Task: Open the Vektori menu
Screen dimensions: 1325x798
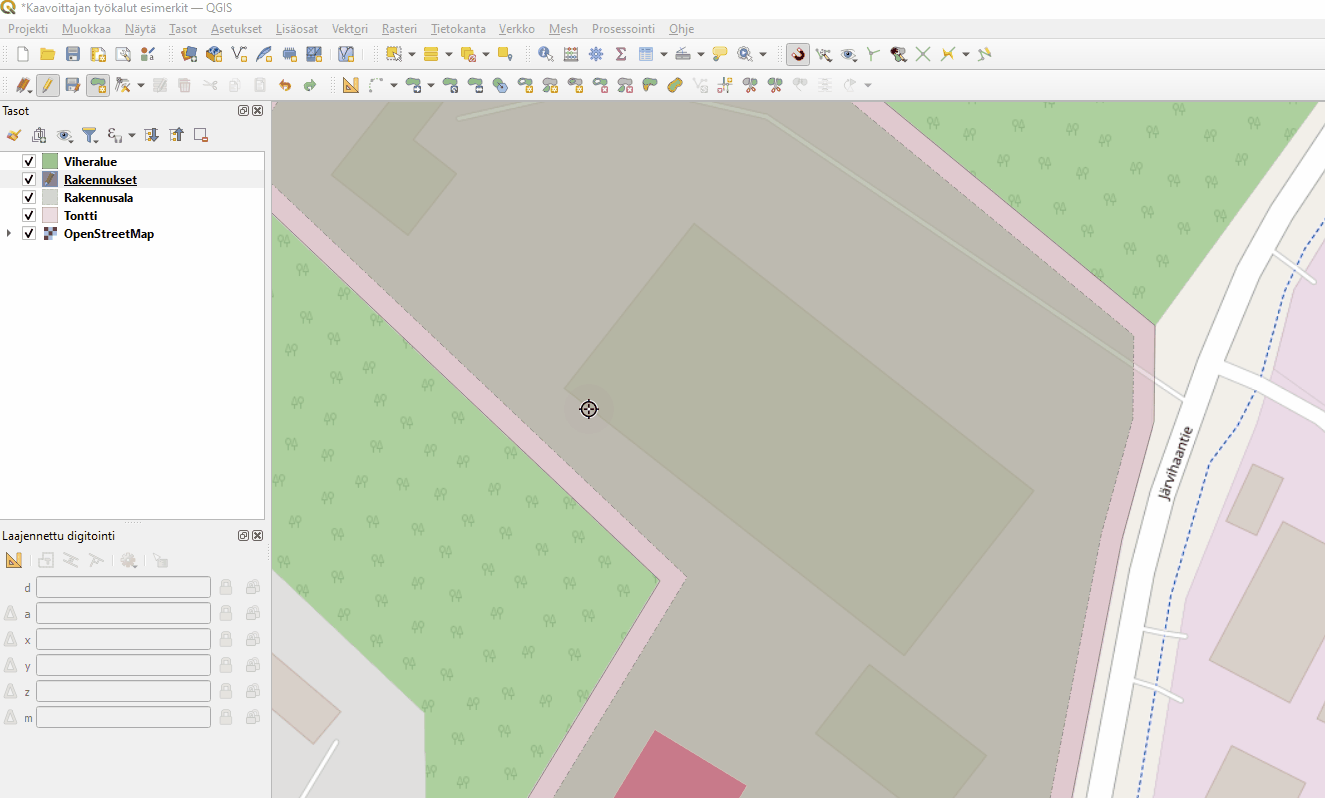Action: point(349,29)
